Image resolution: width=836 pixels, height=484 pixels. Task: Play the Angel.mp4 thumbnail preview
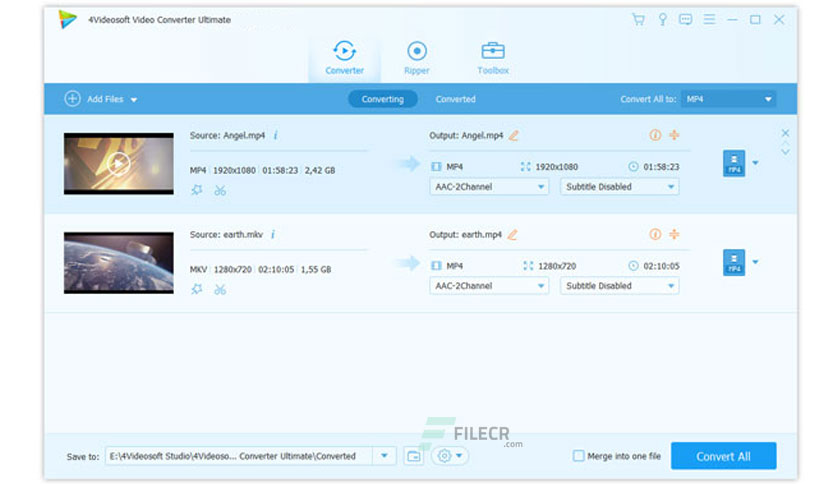[118, 163]
